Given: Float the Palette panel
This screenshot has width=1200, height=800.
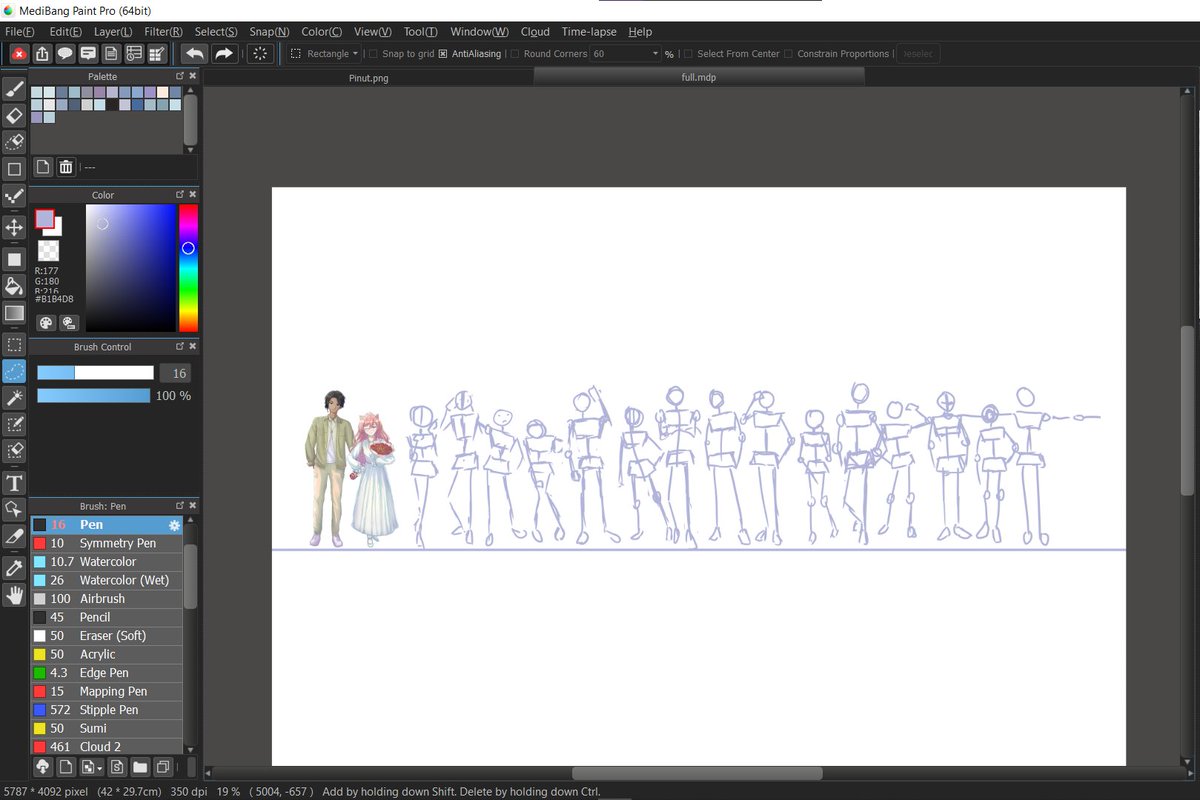Looking at the screenshot, I should (x=180, y=76).
